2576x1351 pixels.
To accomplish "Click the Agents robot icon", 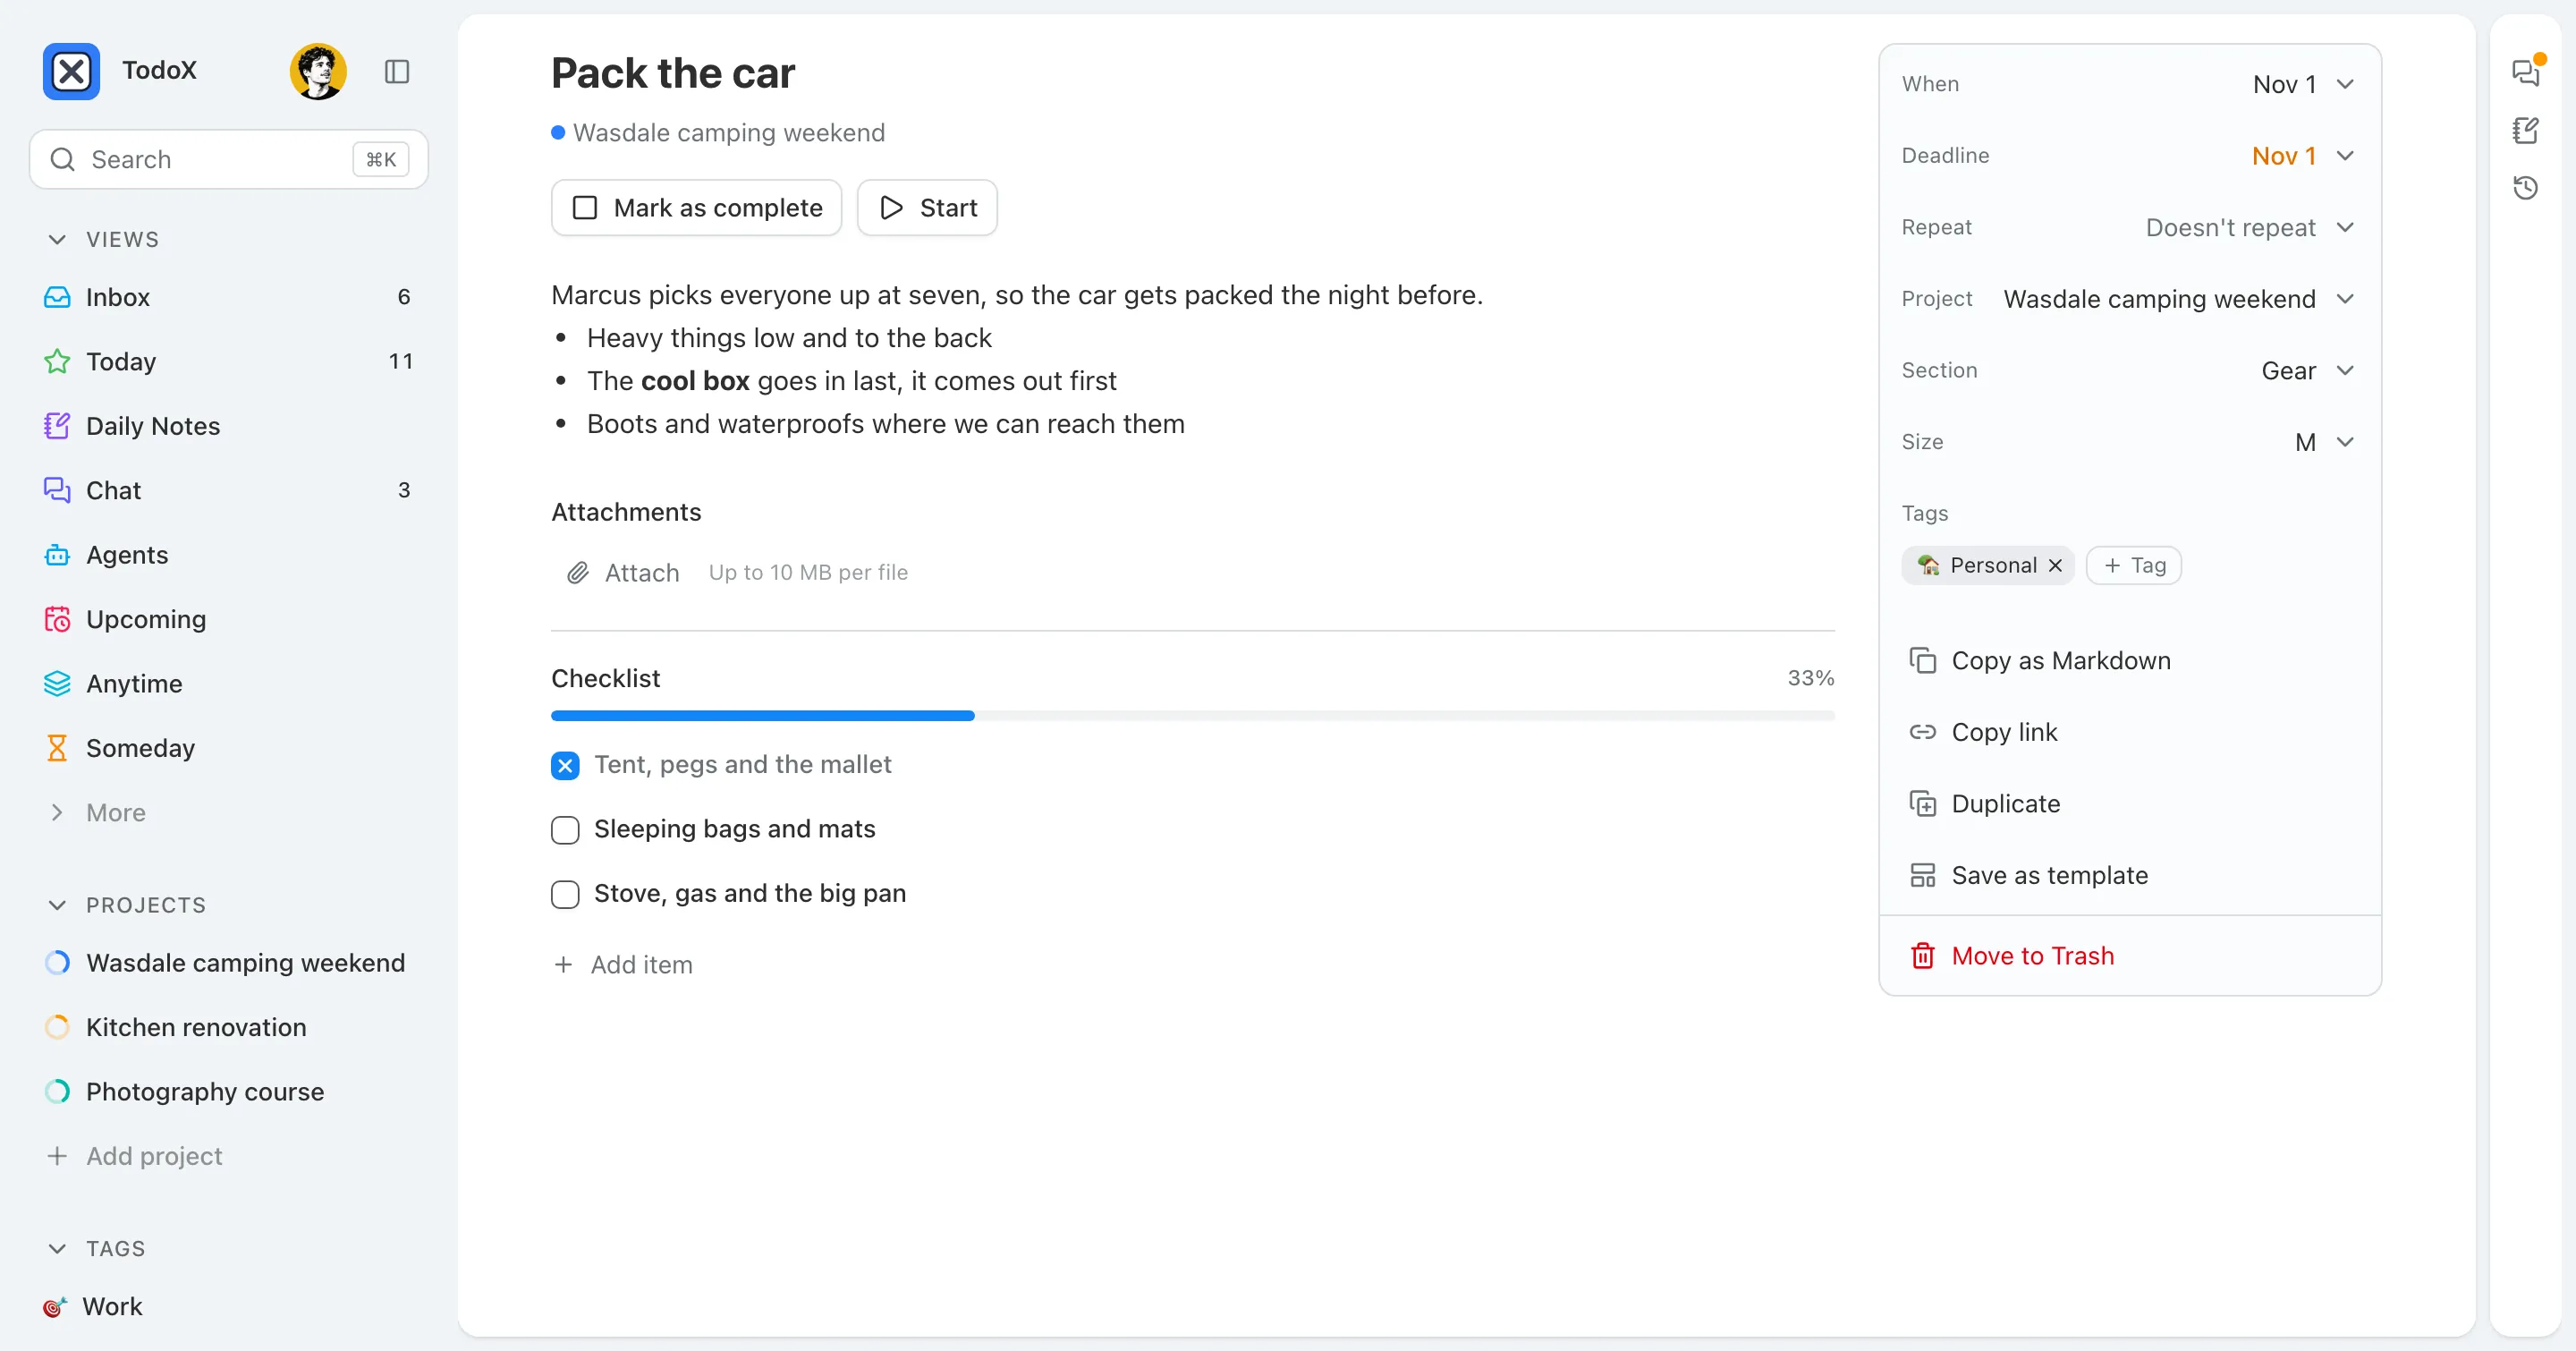I will pos(57,555).
